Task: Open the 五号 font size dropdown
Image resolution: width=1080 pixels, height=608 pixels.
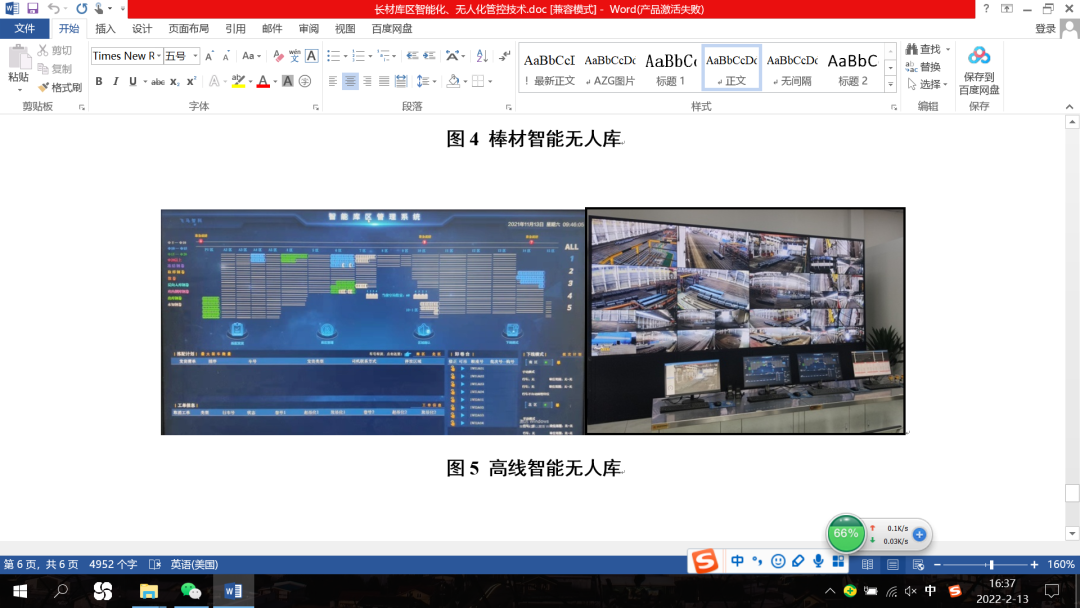Action: [x=195, y=55]
